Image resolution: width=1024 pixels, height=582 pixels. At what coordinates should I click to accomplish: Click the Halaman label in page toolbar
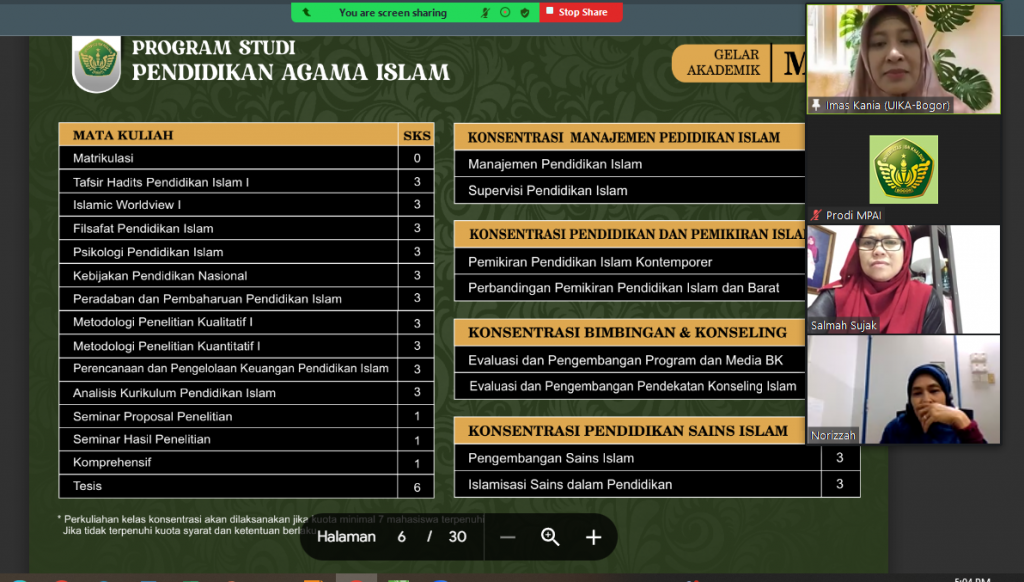pos(346,537)
